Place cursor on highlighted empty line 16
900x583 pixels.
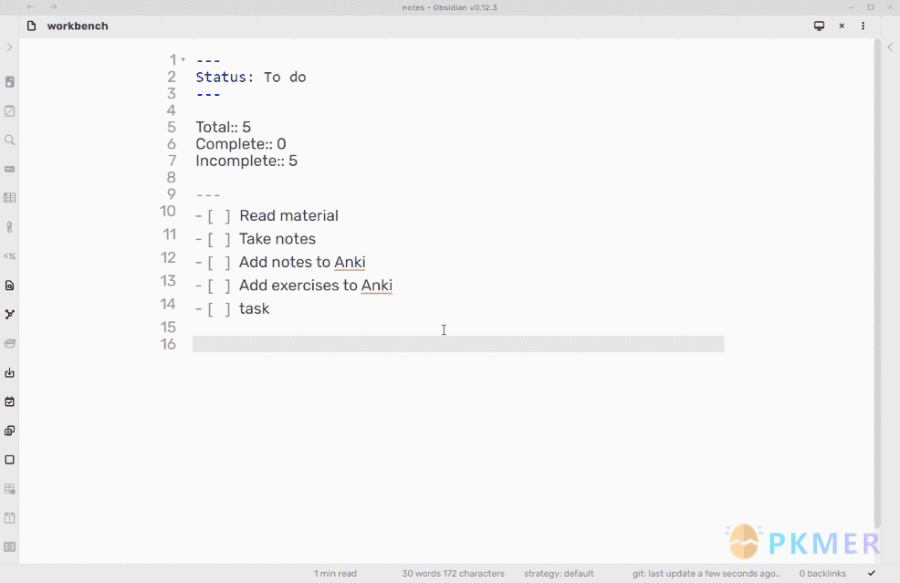pos(458,344)
